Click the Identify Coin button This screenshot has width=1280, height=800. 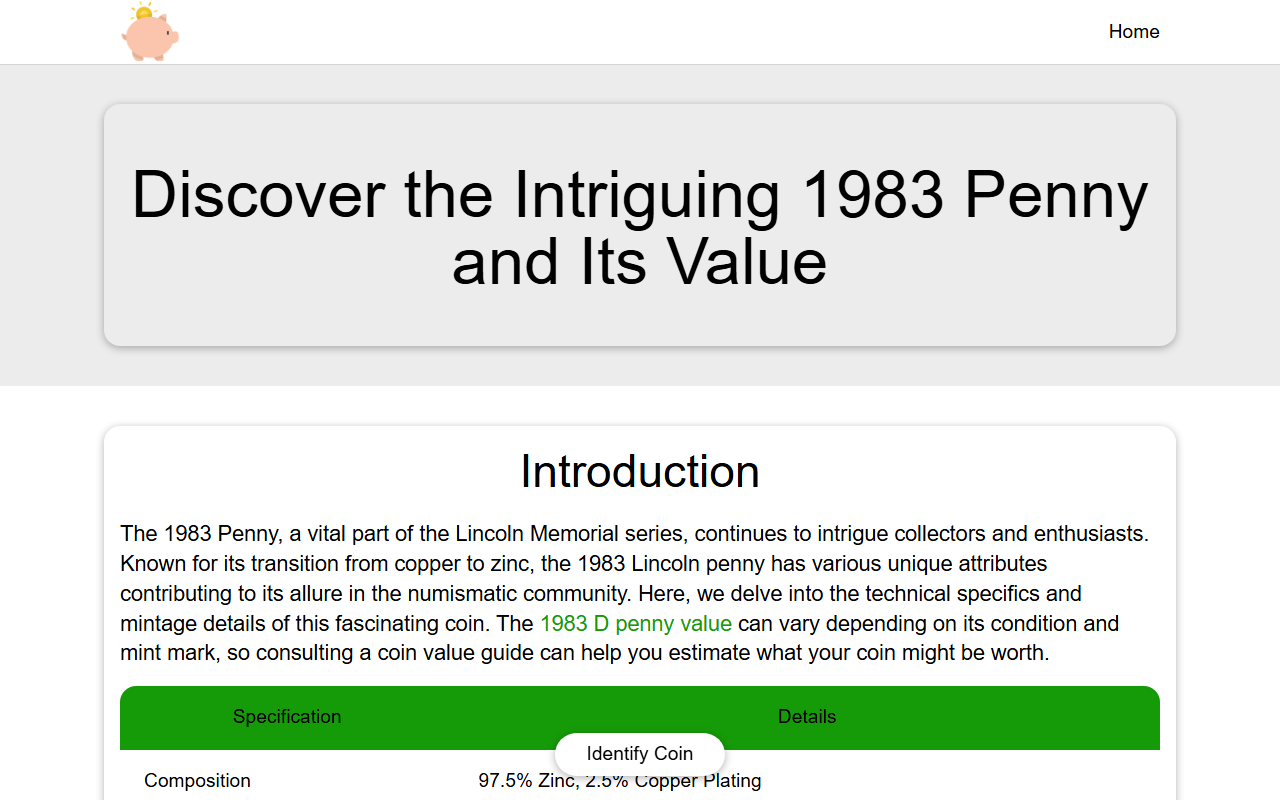click(640, 754)
